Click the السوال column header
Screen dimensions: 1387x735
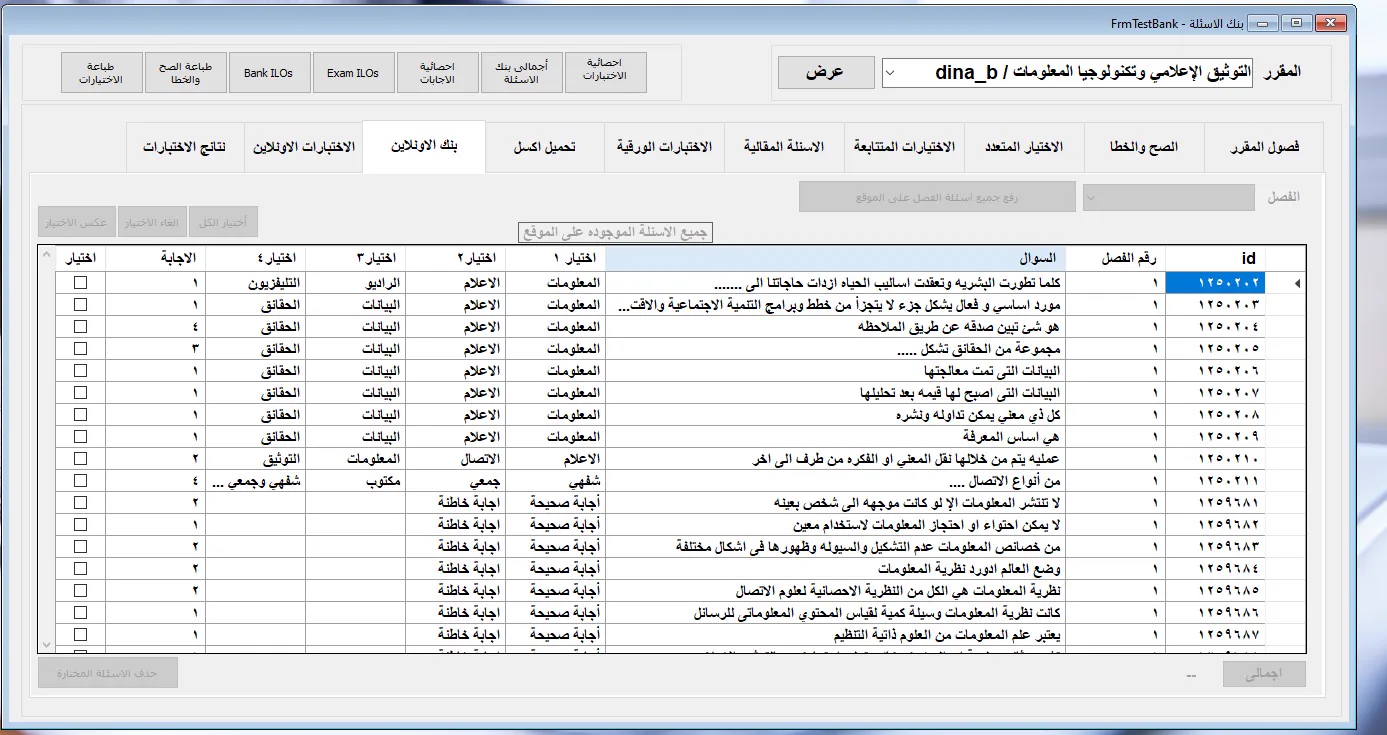coord(836,258)
